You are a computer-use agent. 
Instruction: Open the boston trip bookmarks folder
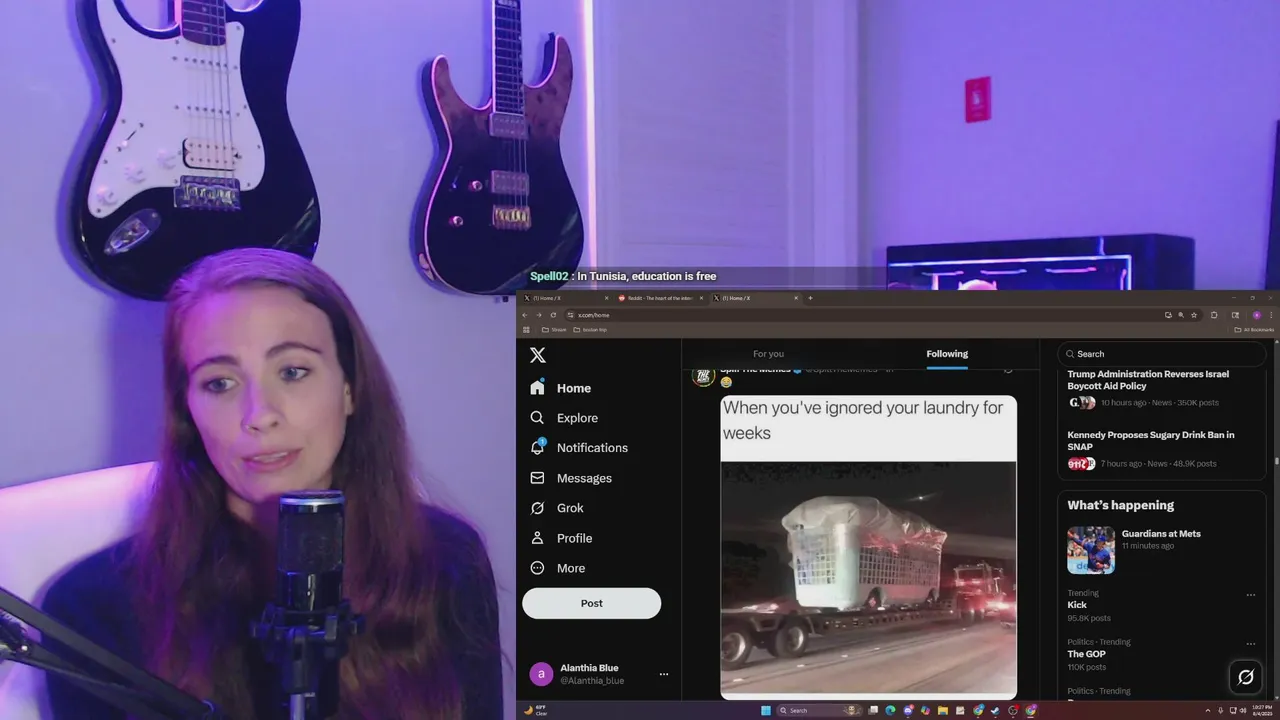click(590, 329)
